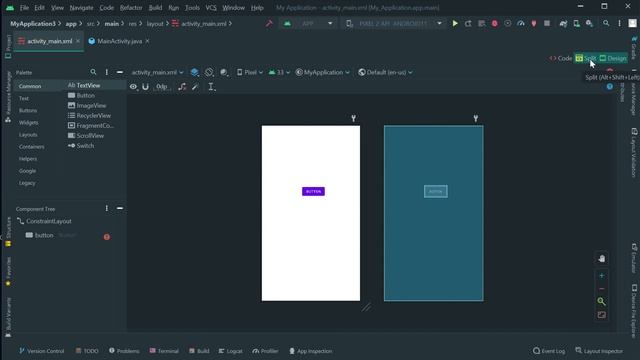640x360 pixels.
Task: Click the button outline in blueprint view
Action: 436,191
